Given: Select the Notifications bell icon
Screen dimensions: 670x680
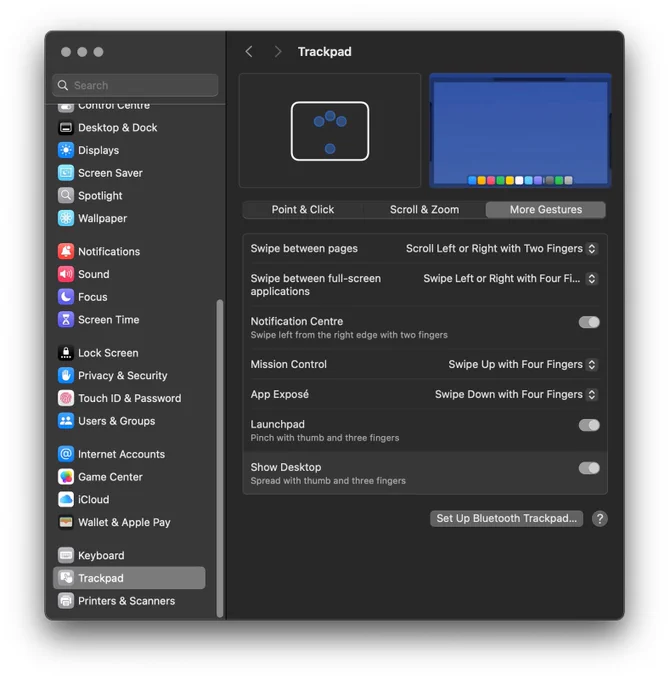Looking at the screenshot, I should pos(65,251).
